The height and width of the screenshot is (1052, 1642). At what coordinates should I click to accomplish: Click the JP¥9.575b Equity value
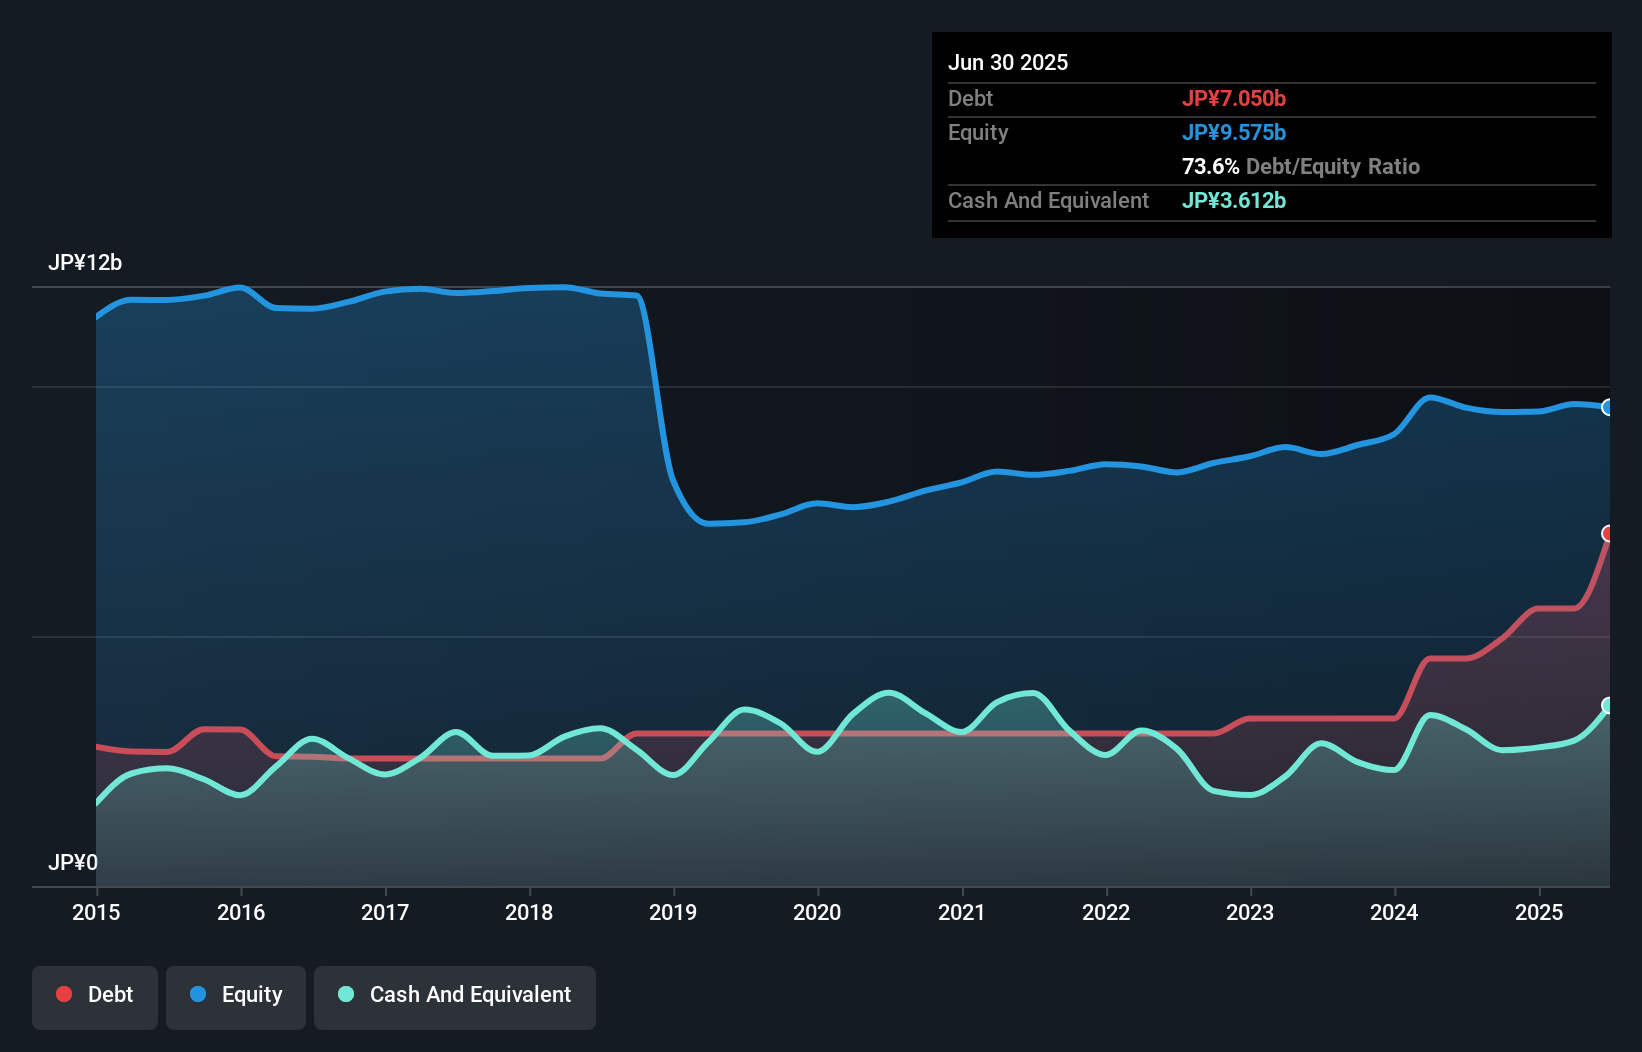1235,132
